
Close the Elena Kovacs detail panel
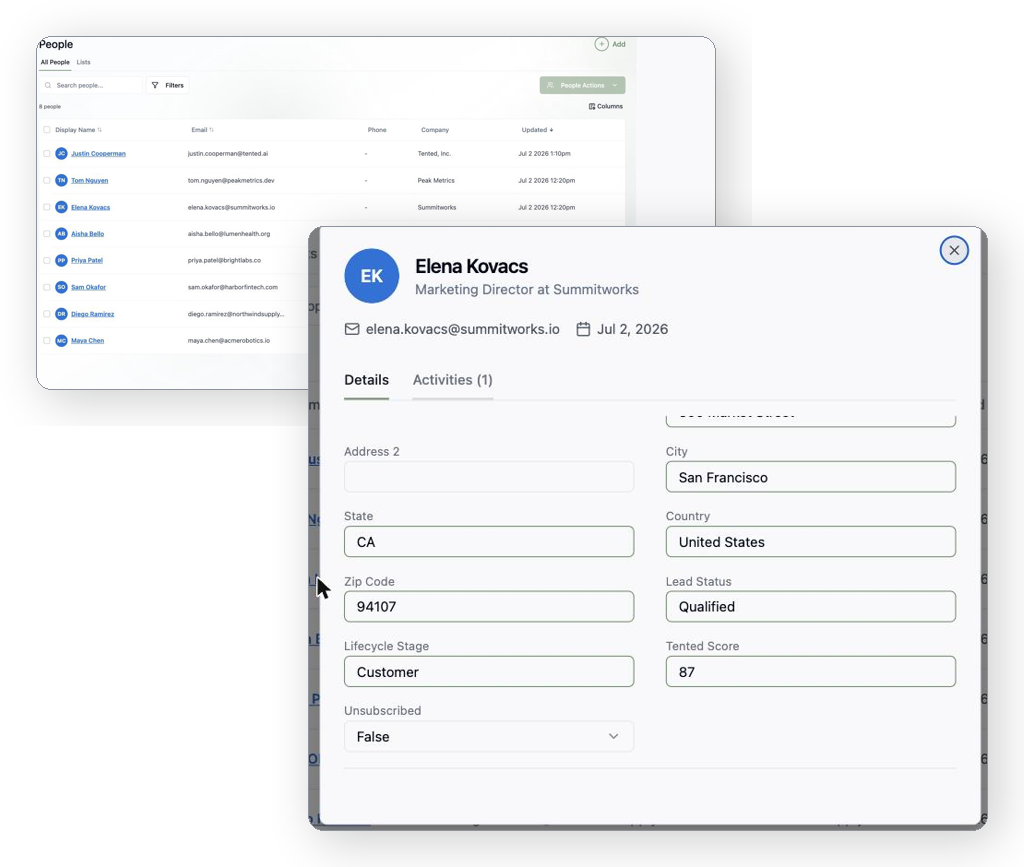tap(953, 250)
